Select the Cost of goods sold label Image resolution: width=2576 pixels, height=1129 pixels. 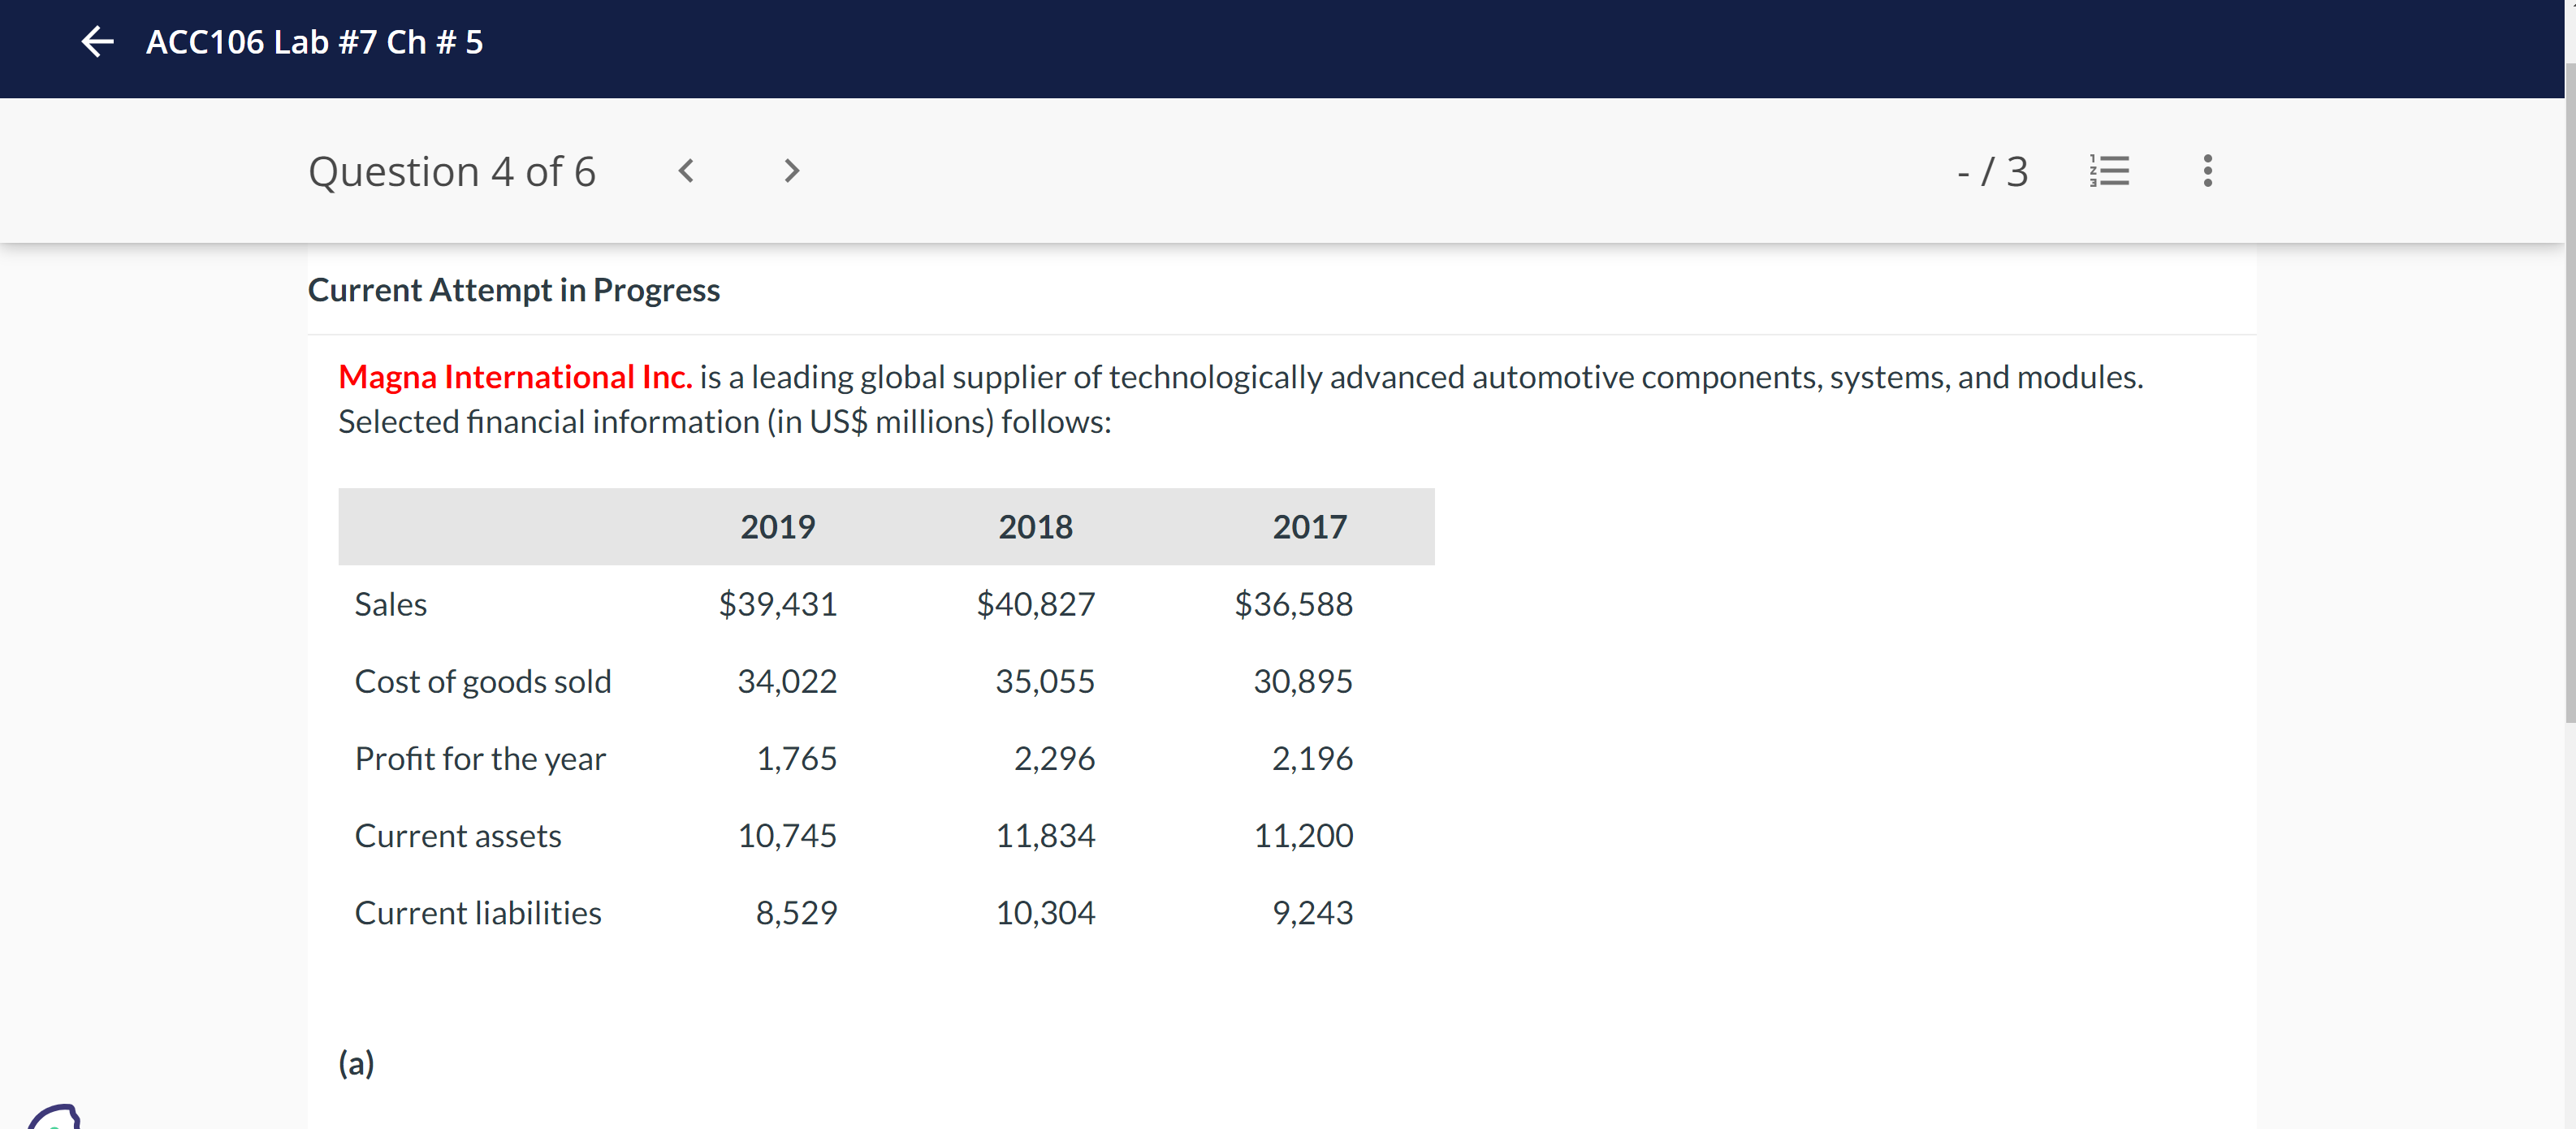coord(483,682)
